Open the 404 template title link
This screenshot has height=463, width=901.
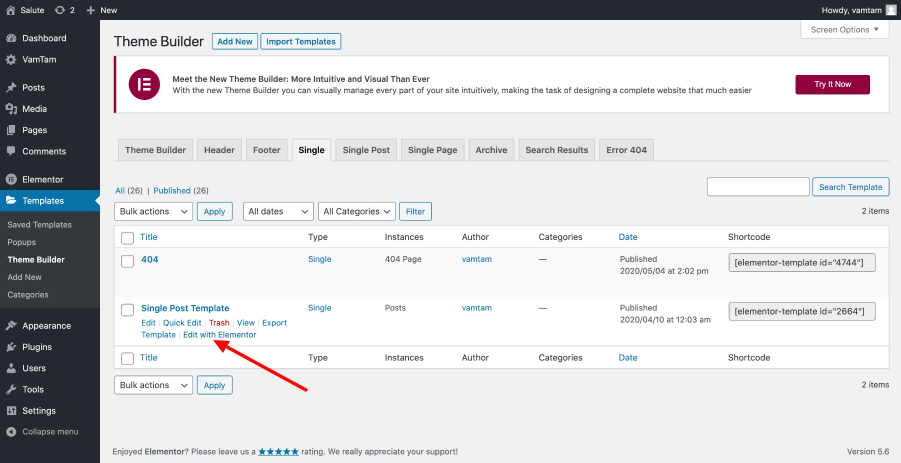(x=149, y=260)
